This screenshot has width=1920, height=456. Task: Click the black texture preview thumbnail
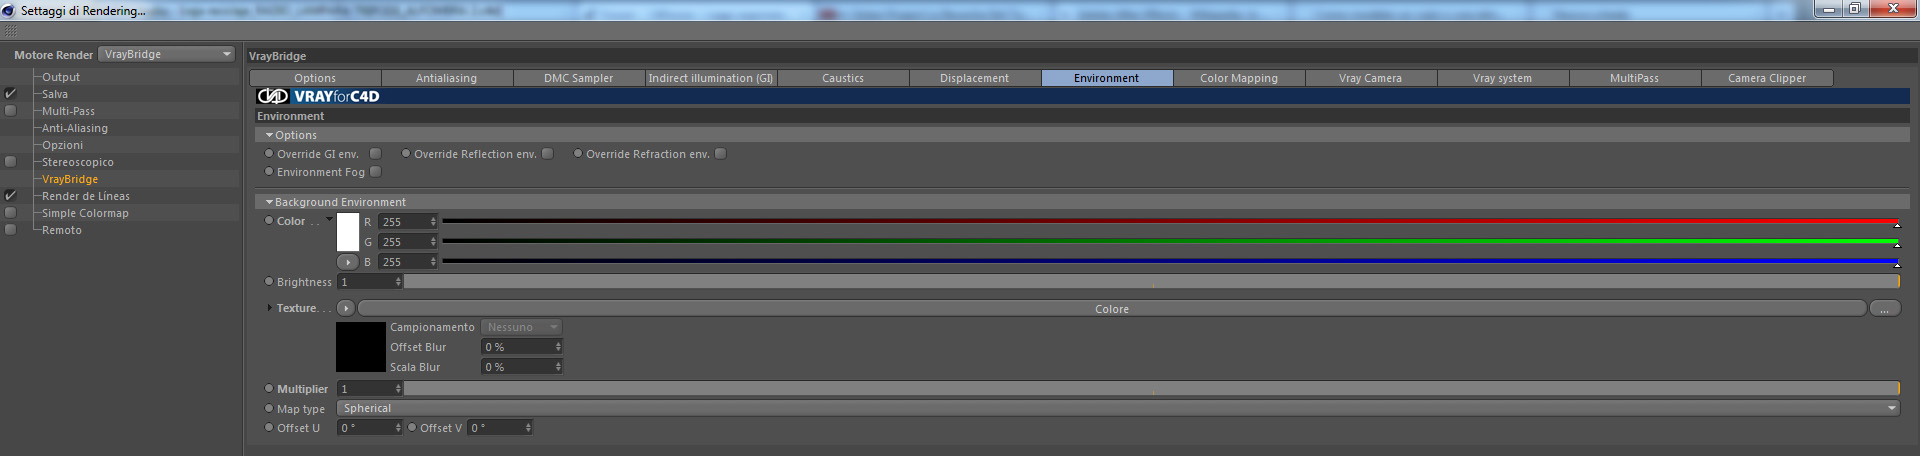[361, 347]
